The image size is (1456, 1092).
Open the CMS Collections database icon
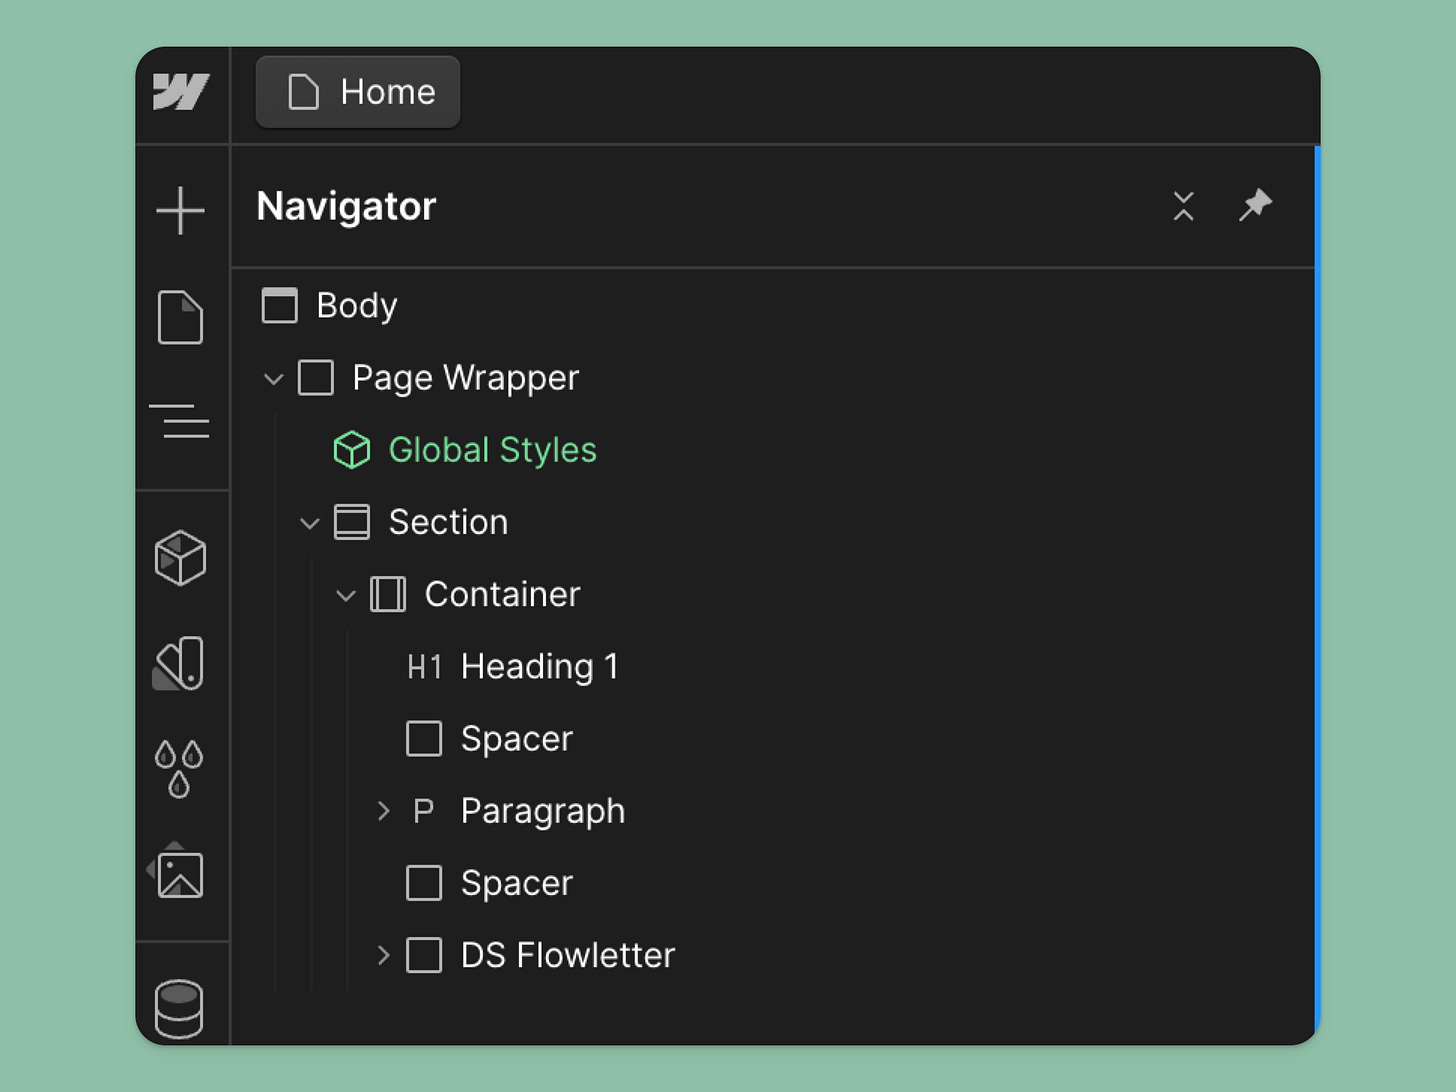[180, 1006]
